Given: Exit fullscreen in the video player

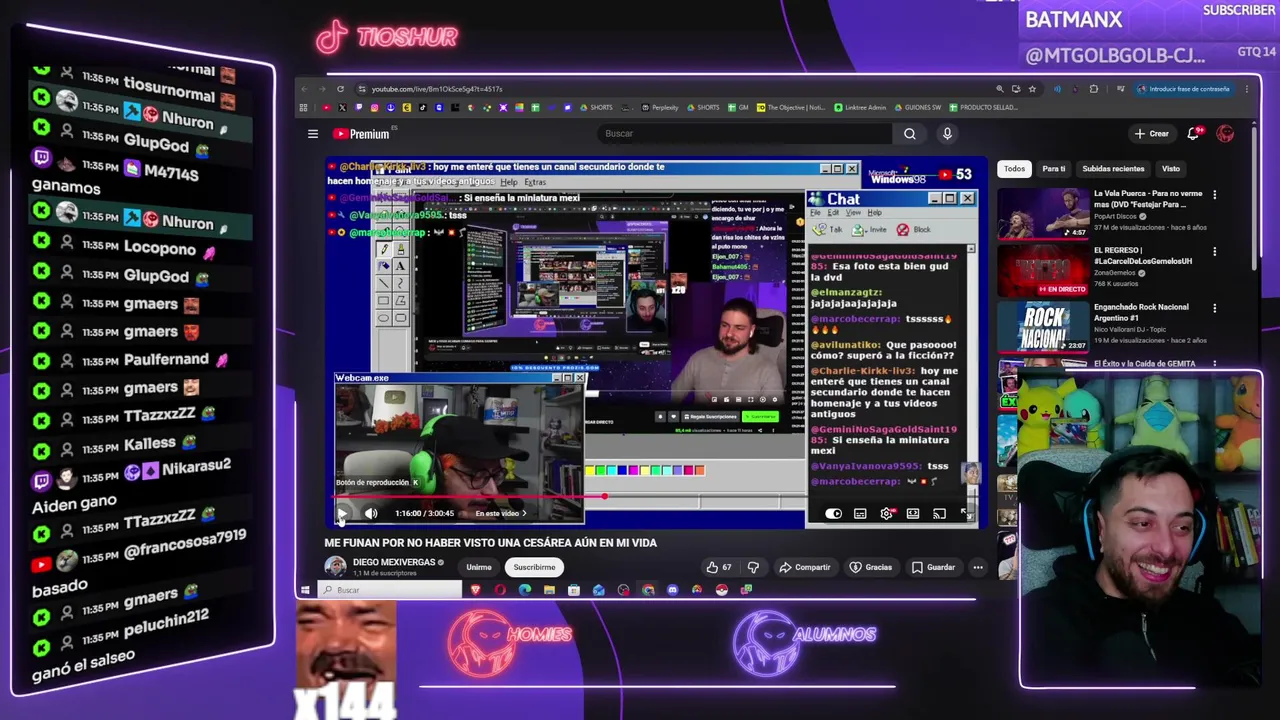Looking at the screenshot, I should [x=966, y=514].
